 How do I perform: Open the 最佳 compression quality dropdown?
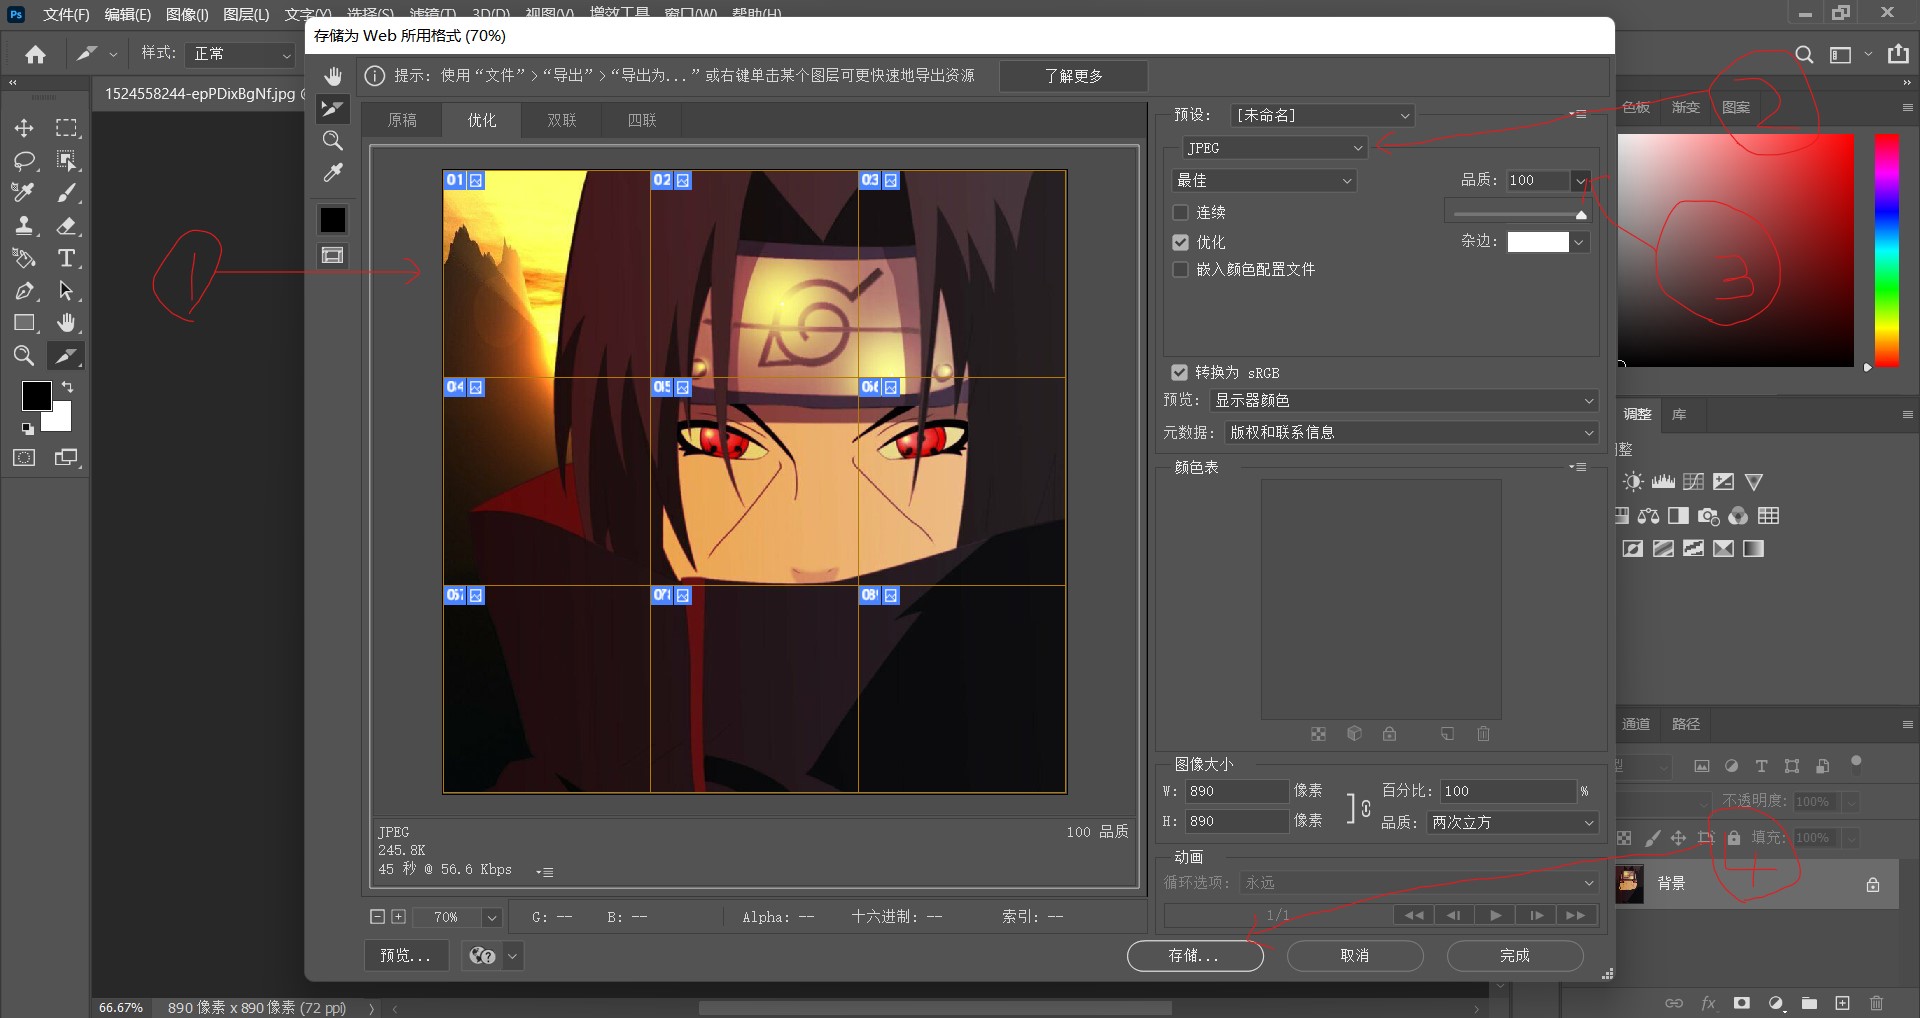coord(1264,181)
